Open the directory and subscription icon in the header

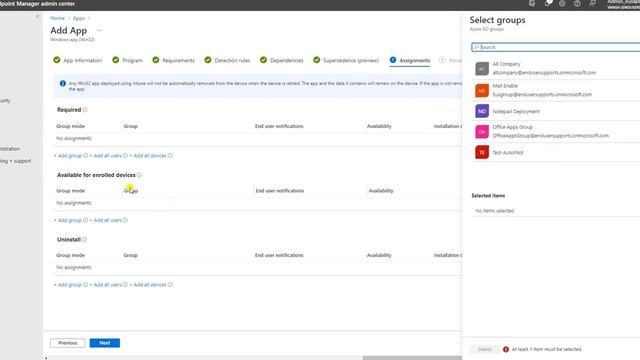(x=532, y=4)
